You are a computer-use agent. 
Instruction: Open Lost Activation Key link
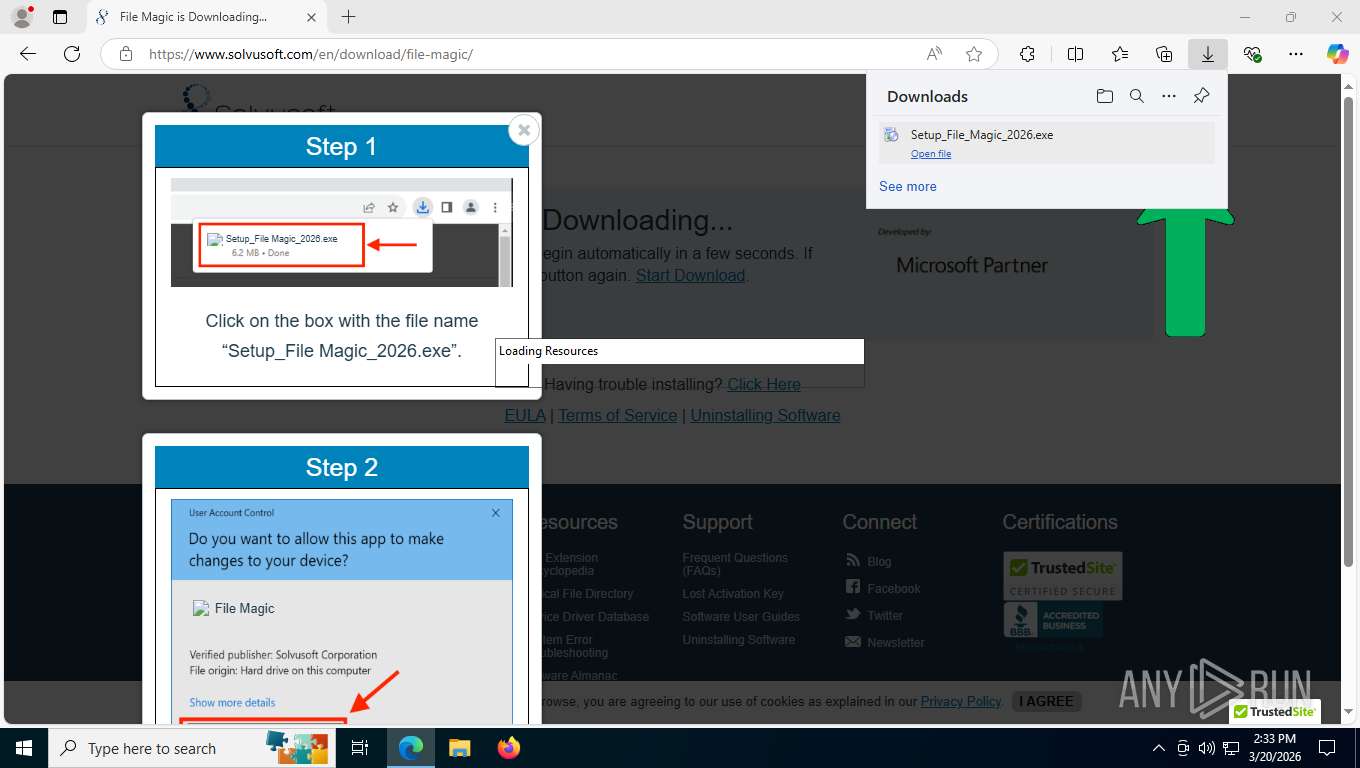pyautogui.click(x=733, y=594)
